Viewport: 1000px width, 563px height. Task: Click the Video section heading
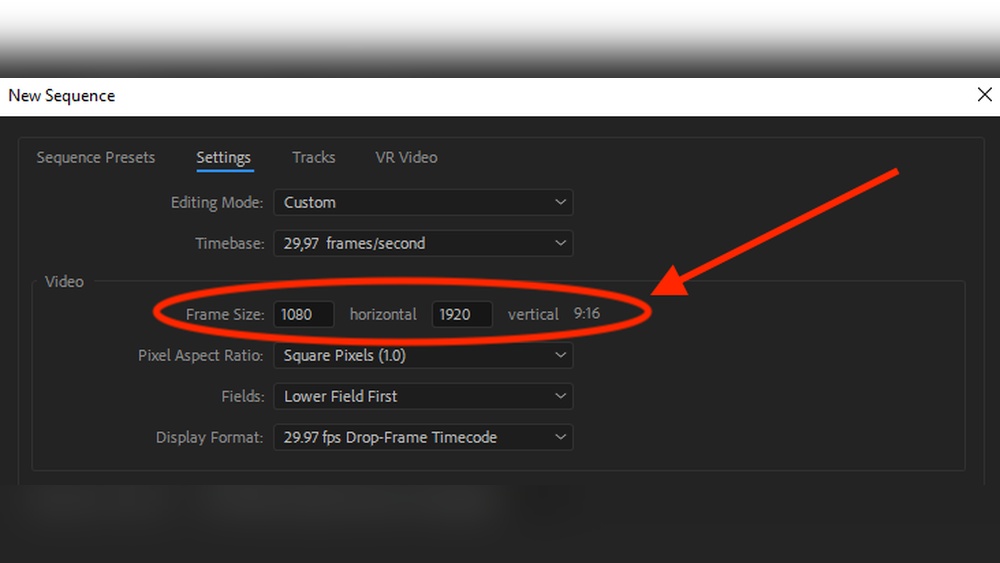(64, 281)
